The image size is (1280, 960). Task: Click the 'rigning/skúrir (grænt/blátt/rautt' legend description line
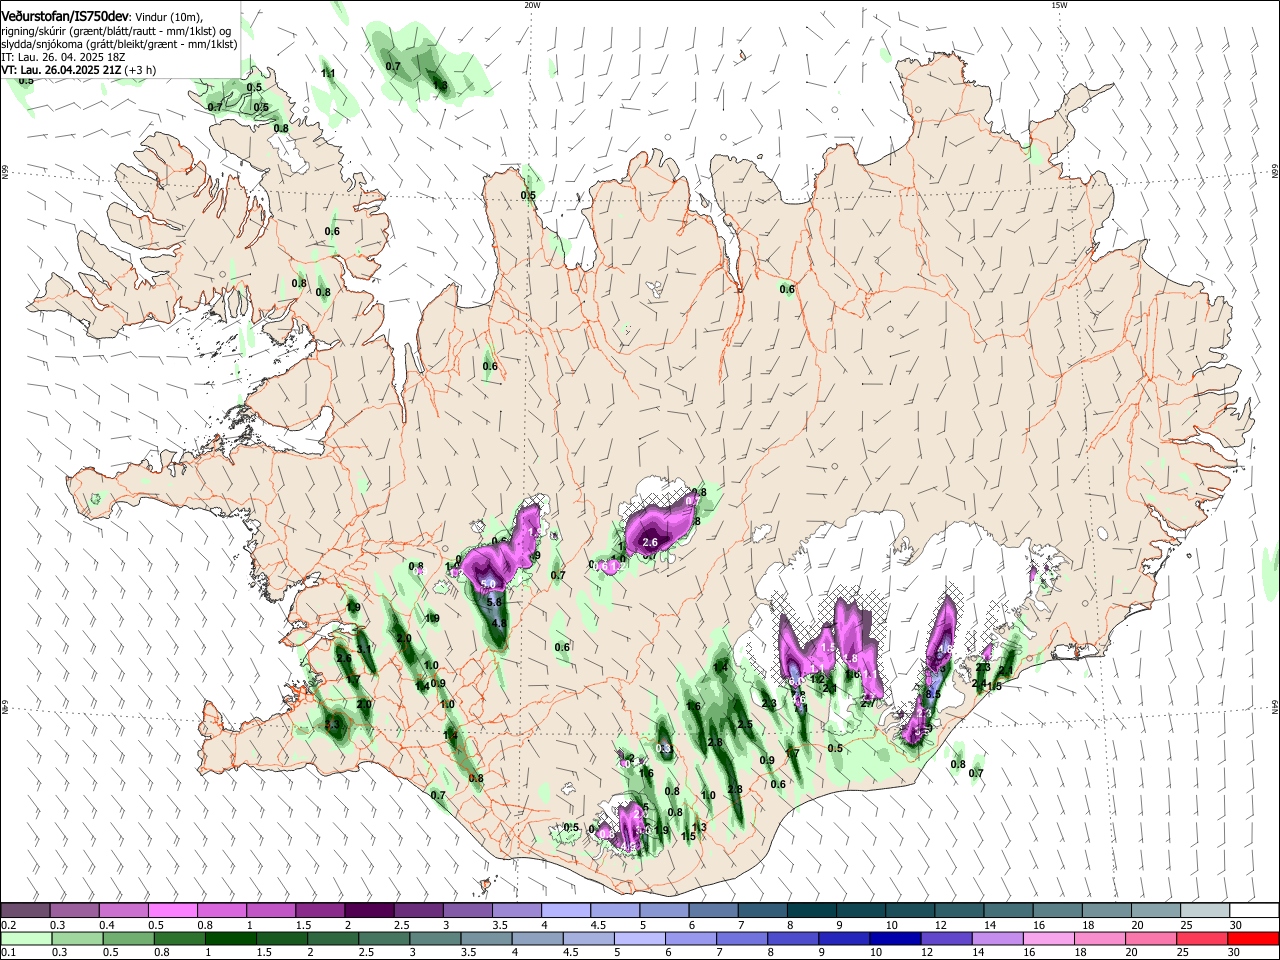coord(116,31)
